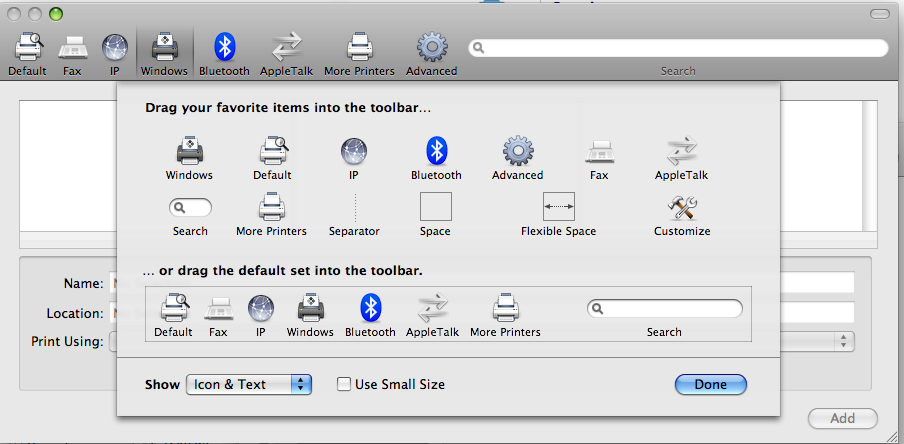Click the green zoom window button

coord(56,14)
